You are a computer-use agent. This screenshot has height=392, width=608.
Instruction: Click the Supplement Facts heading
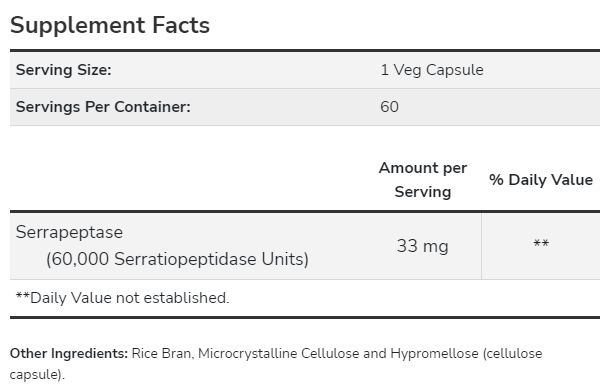click(110, 26)
